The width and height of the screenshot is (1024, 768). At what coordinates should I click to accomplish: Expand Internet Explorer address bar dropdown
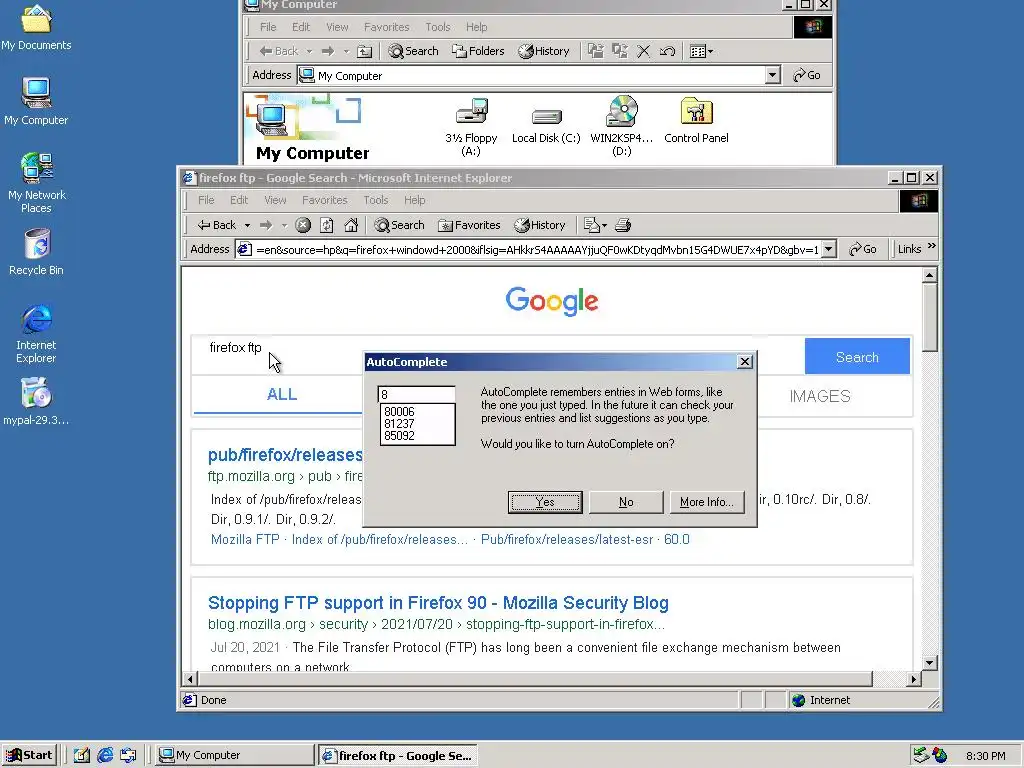pyautogui.click(x=829, y=249)
